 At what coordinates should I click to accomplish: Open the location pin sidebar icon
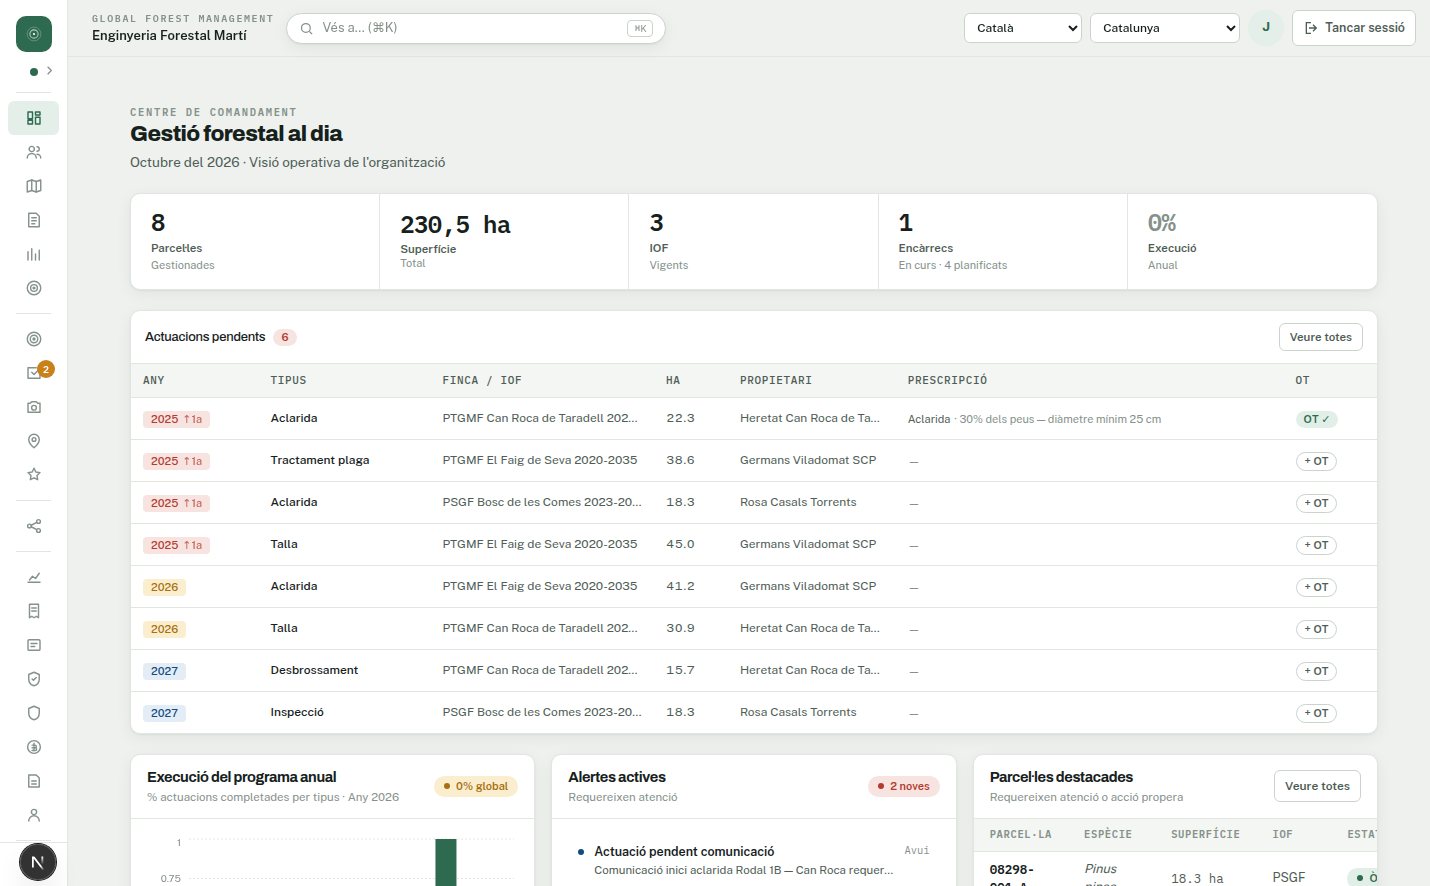pos(34,441)
